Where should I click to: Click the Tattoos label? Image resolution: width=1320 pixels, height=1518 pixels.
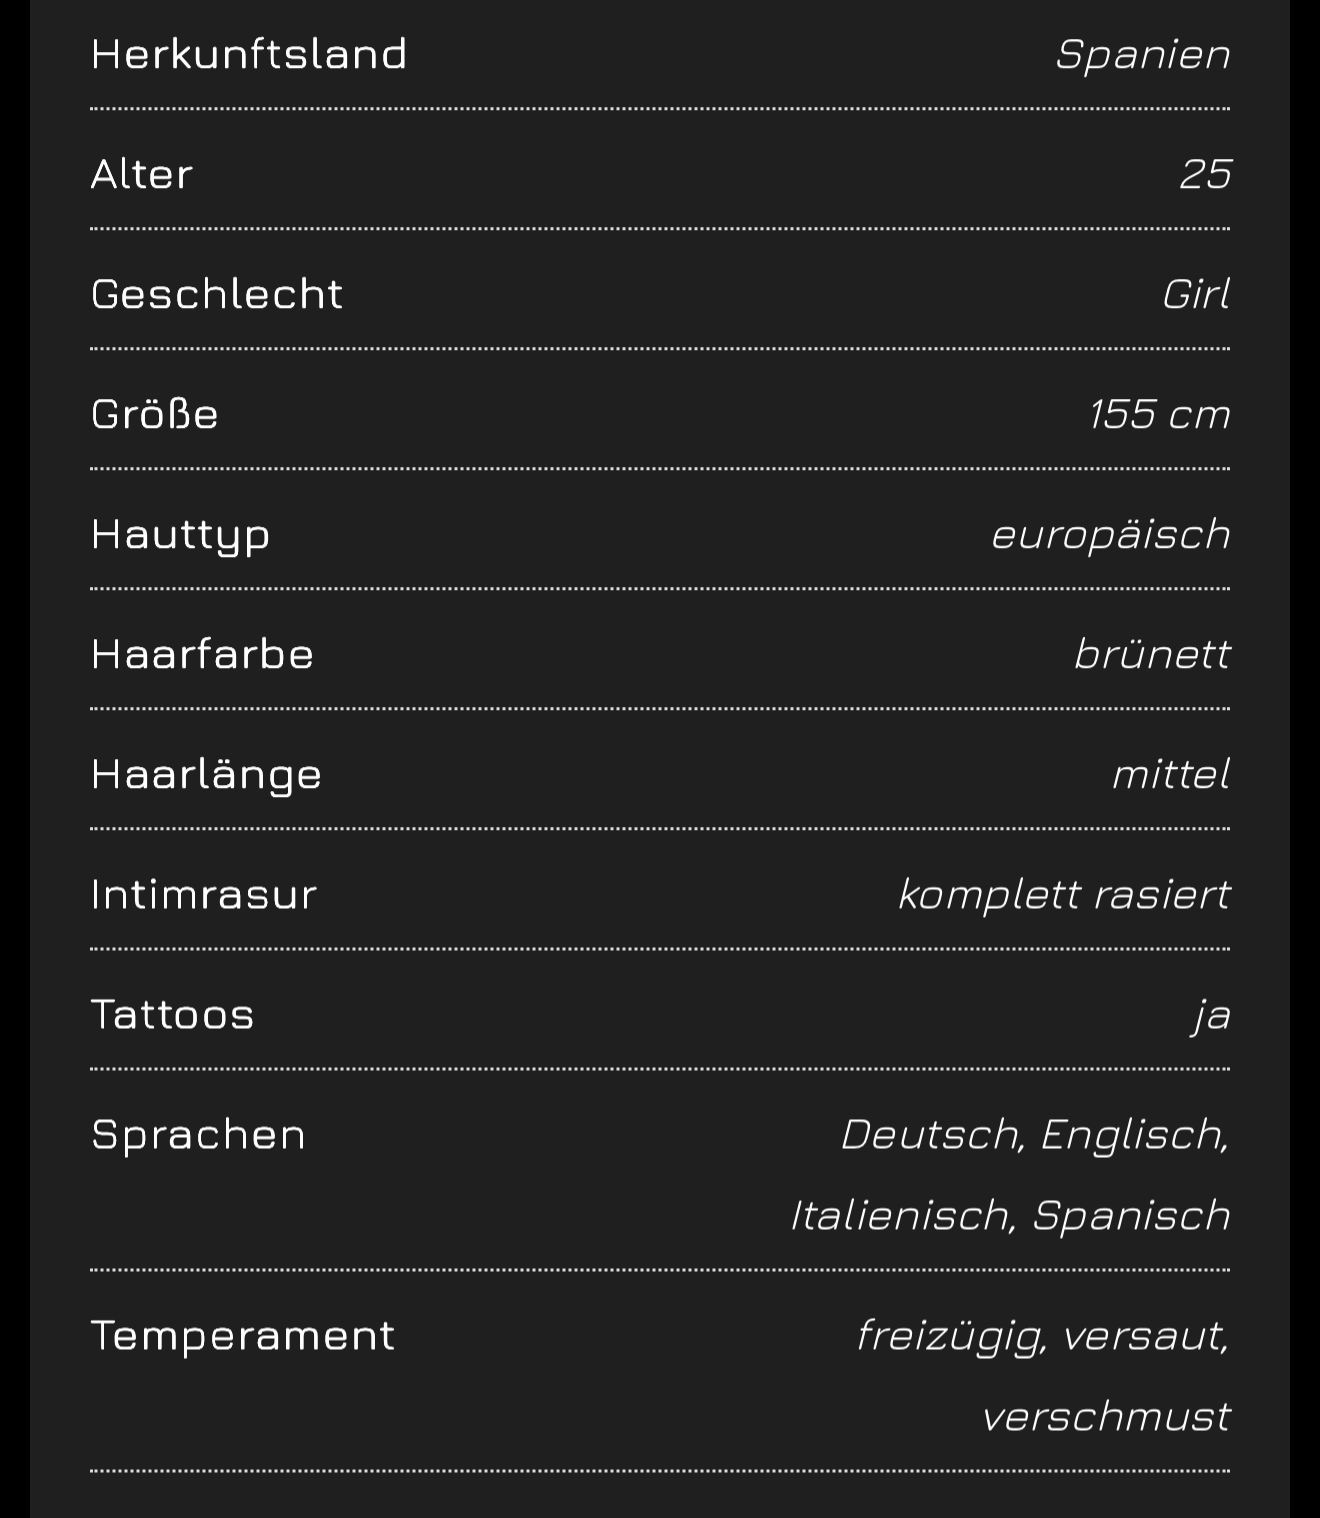click(x=173, y=1014)
